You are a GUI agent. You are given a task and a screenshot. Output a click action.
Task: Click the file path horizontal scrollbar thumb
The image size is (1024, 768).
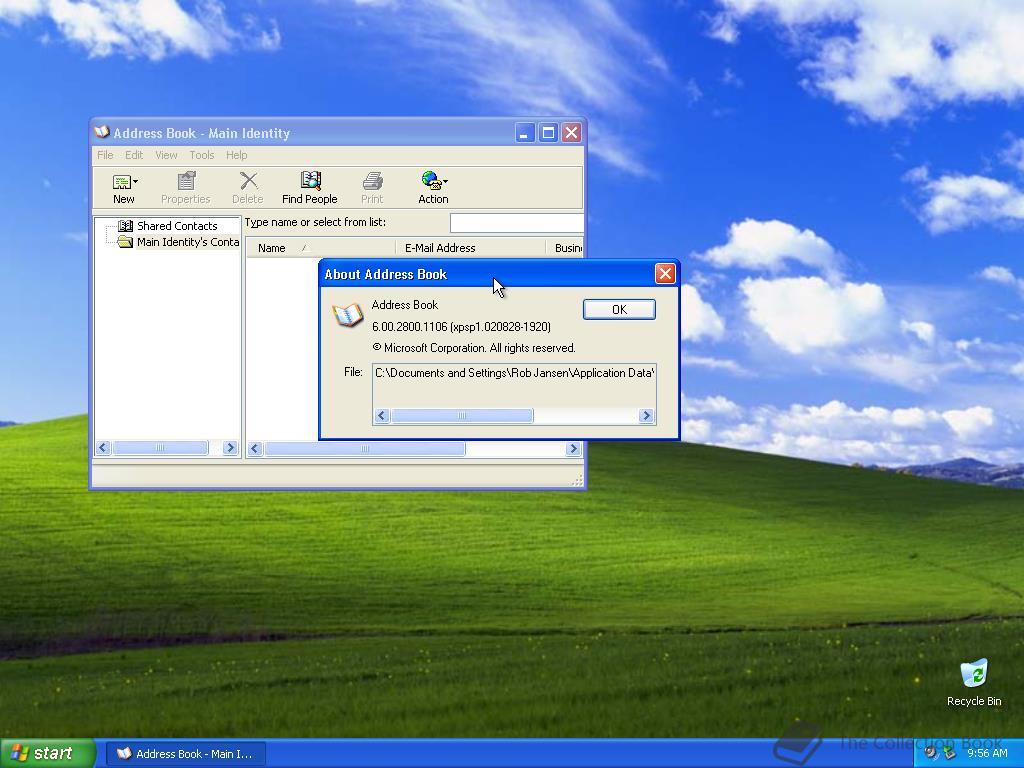coord(462,416)
